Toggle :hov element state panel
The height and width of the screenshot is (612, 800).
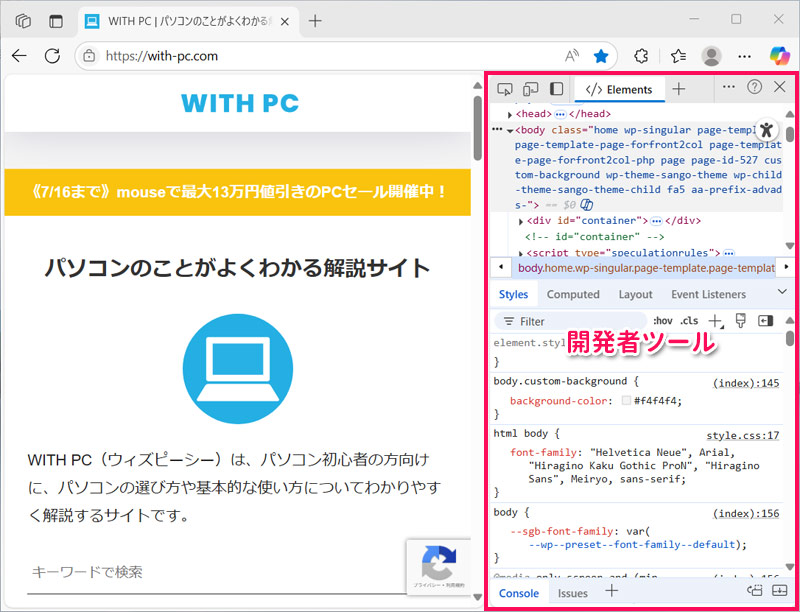click(x=662, y=321)
